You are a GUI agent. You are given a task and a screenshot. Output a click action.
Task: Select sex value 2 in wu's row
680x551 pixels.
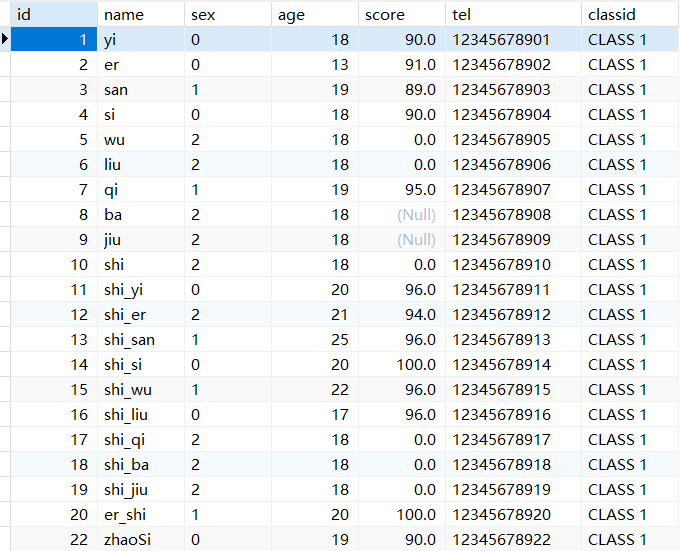[228, 140]
